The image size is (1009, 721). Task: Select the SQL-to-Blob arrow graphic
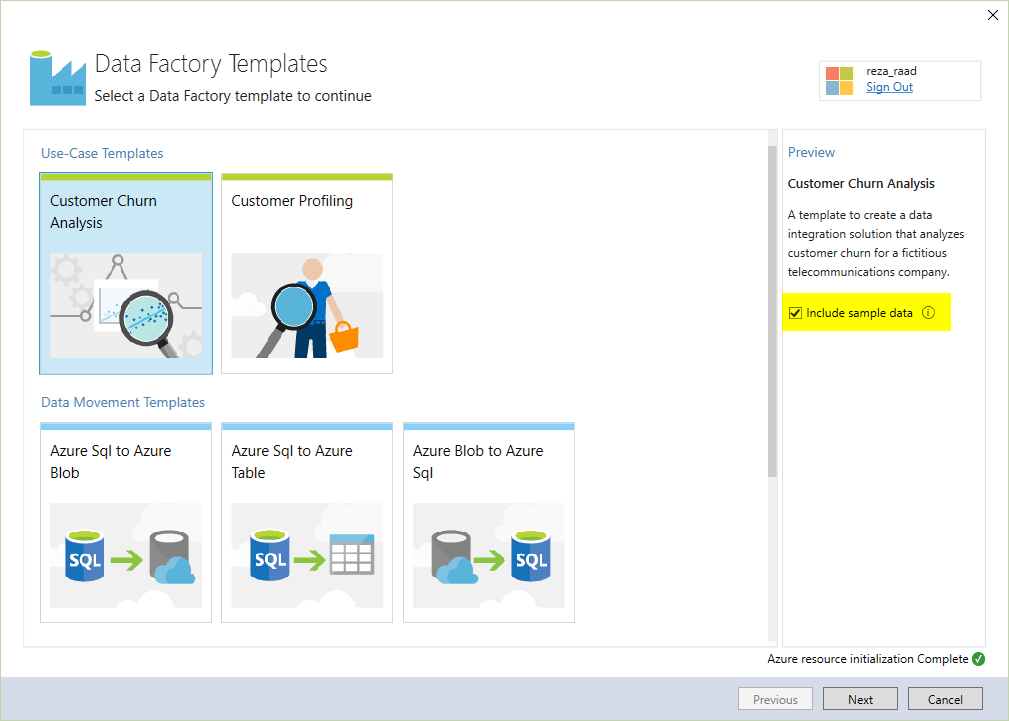(125, 555)
